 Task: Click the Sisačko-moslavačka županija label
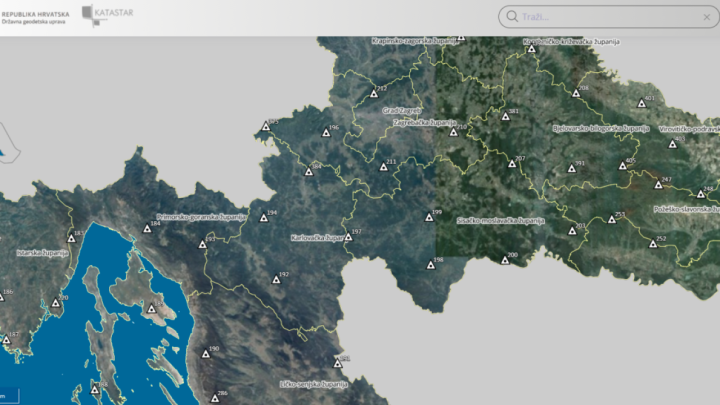click(498, 219)
